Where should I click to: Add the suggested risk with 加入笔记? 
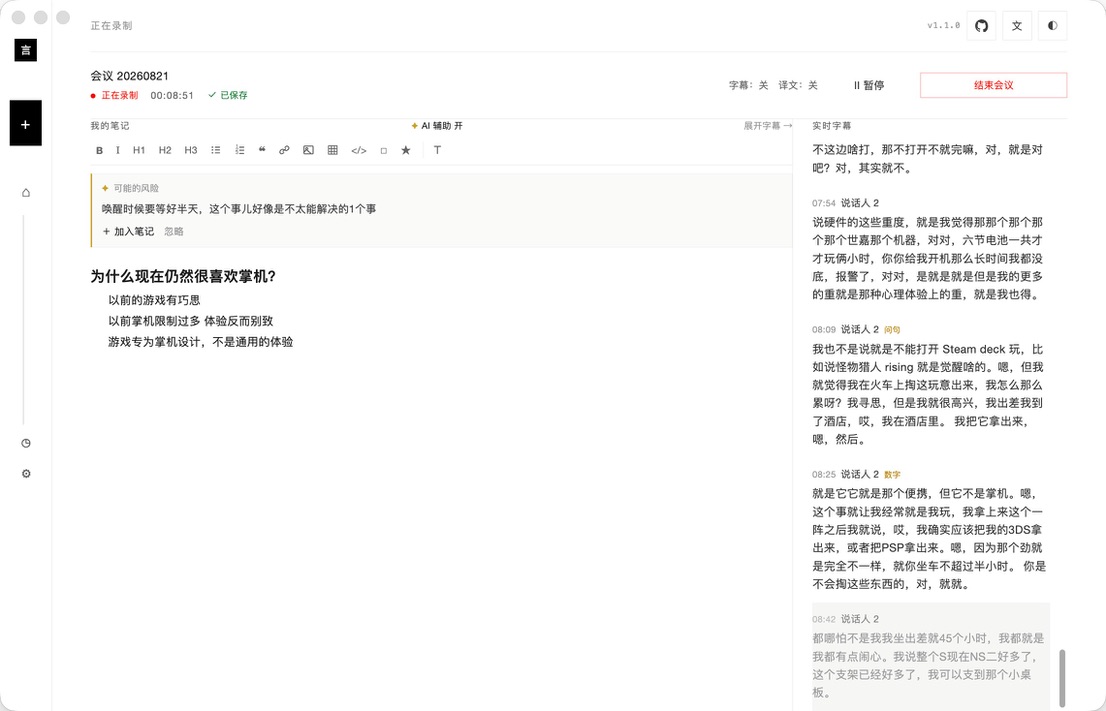point(128,231)
